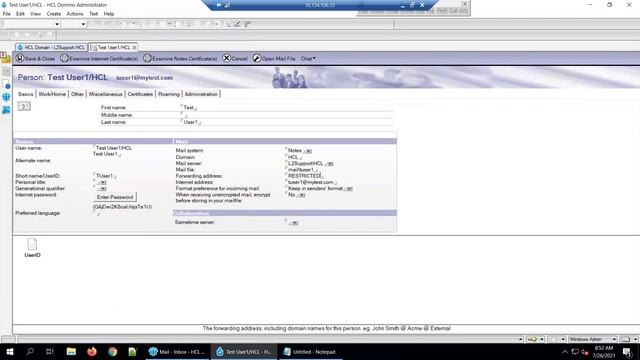Screen dimensions: 640x360
Task: Switch to the HCL Domain - L2Support/HCL tab
Action: [x=51, y=47]
